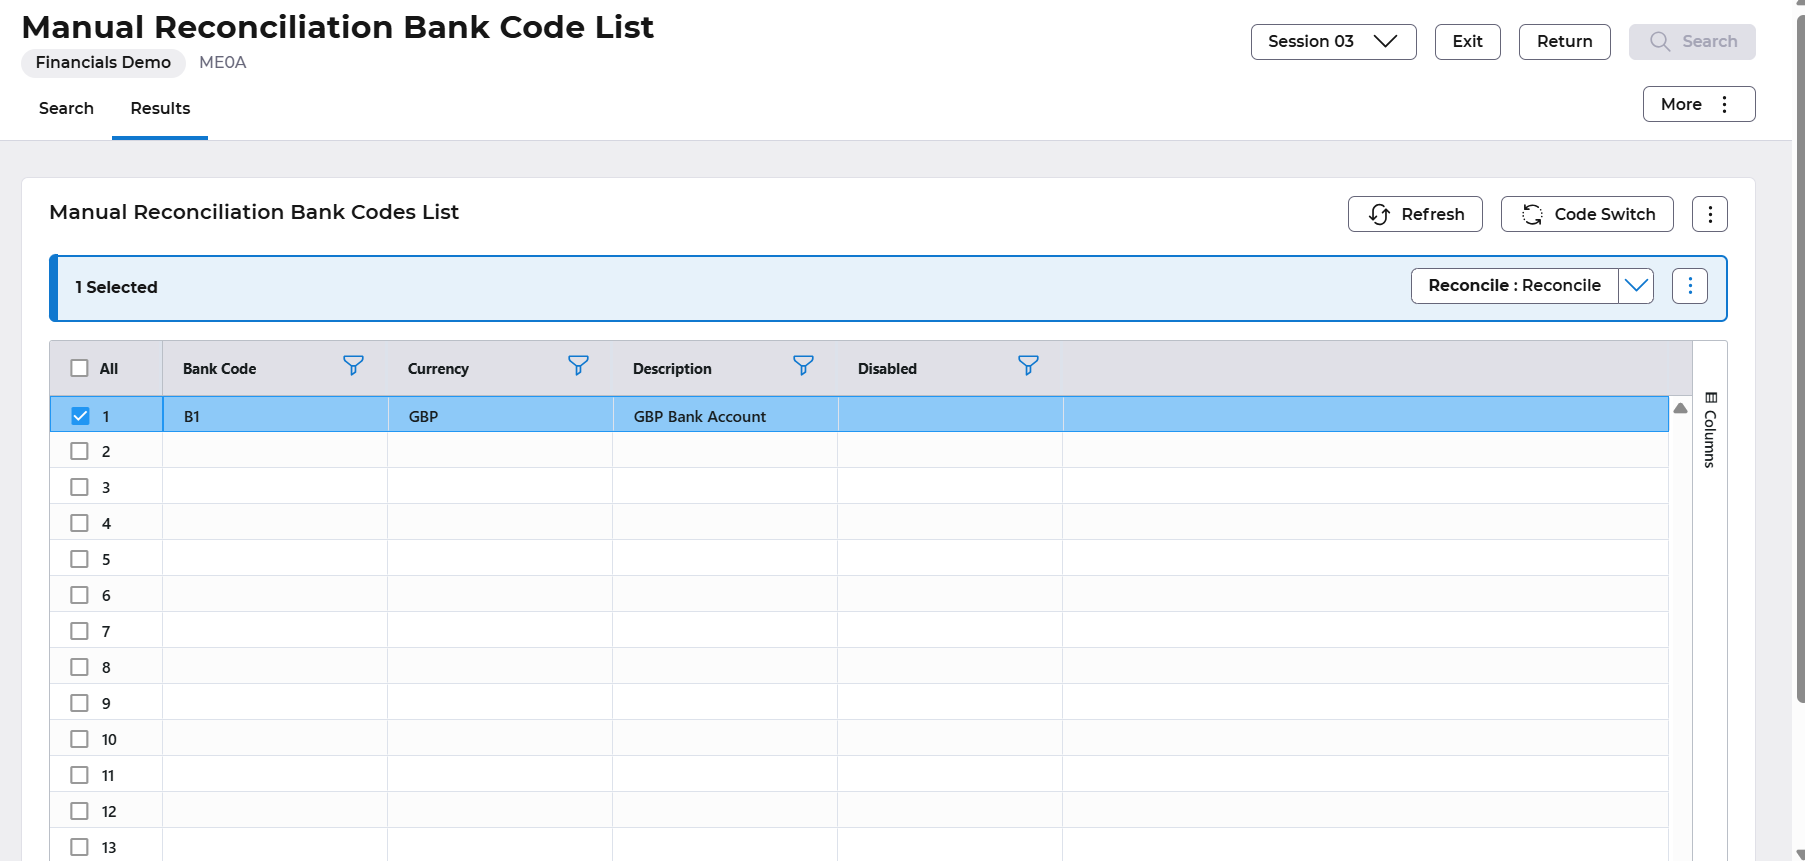Image resolution: width=1805 pixels, height=861 pixels.
Task: Uncheck the row 1 checkbox for B1
Action: 80,416
